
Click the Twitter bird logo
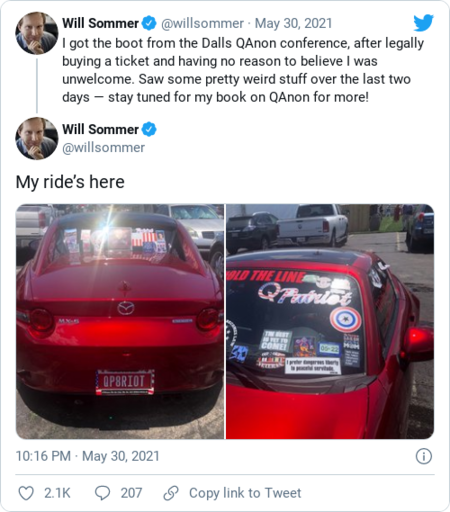click(x=423, y=22)
